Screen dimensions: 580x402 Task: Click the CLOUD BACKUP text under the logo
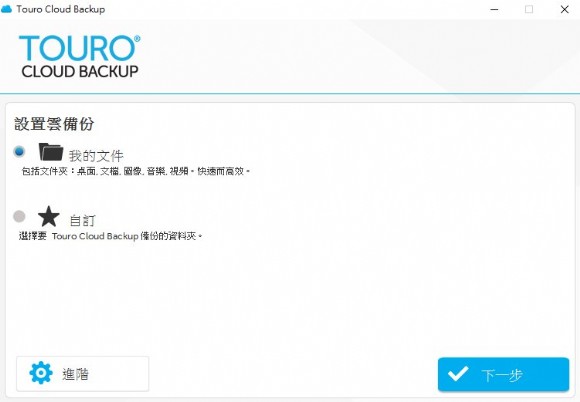click(x=80, y=71)
